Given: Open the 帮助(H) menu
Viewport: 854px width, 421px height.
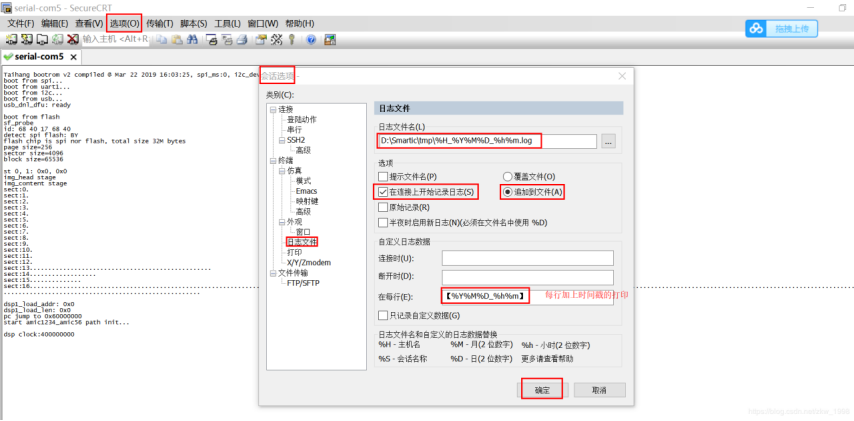Looking at the screenshot, I should [x=300, y=23].
